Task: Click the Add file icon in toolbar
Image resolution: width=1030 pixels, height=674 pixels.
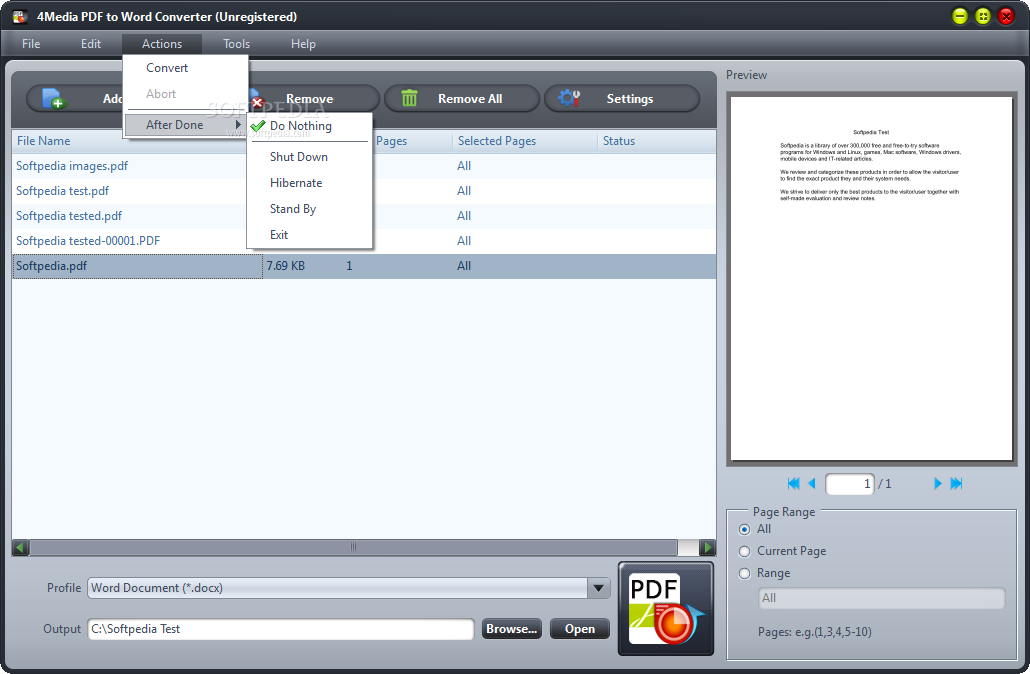Action: pyautogui.click(x=53, y=99)
